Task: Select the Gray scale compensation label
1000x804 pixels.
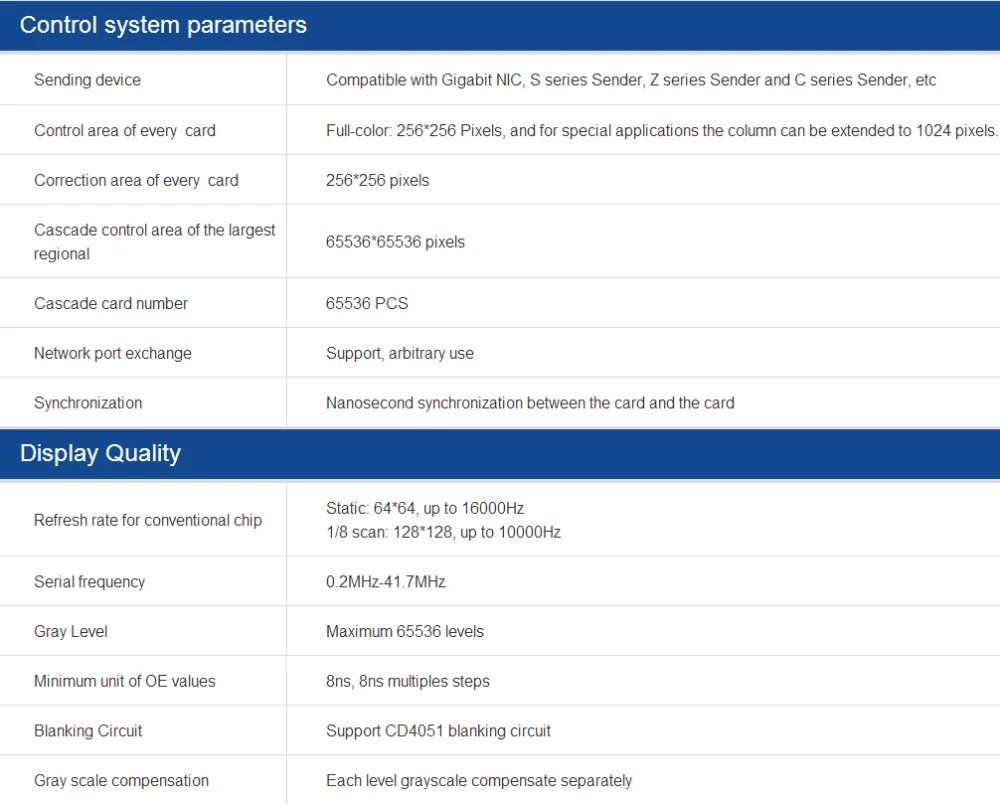Action: [121, 780]
